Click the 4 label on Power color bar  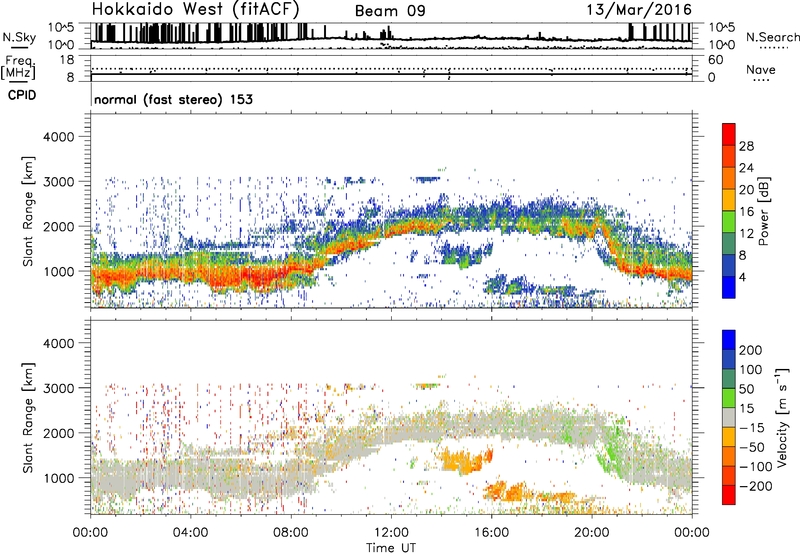(x=742, y=278)
